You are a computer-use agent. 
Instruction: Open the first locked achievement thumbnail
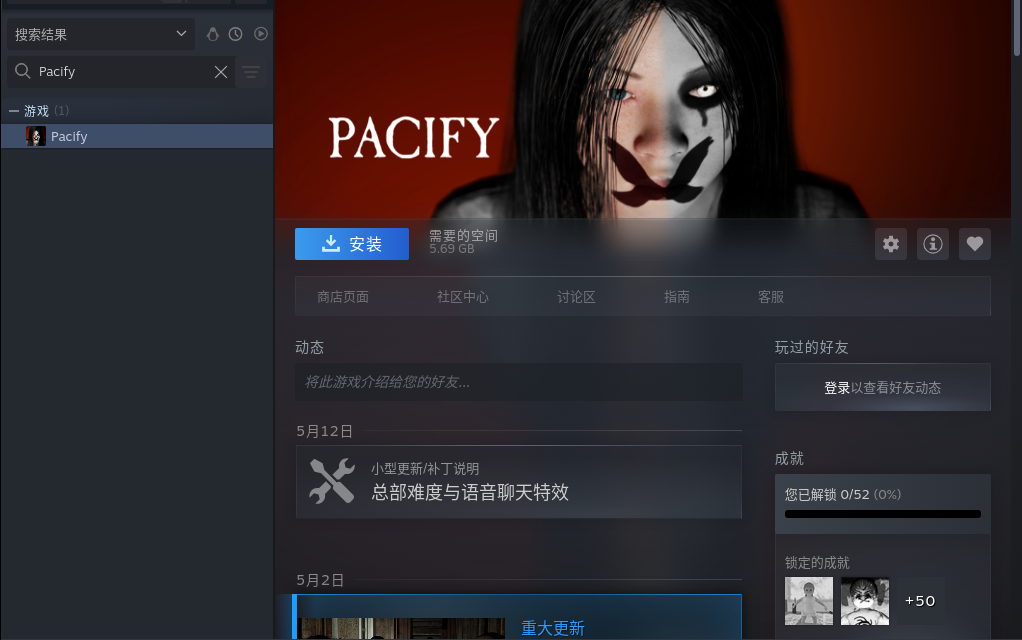click(809, 601)
